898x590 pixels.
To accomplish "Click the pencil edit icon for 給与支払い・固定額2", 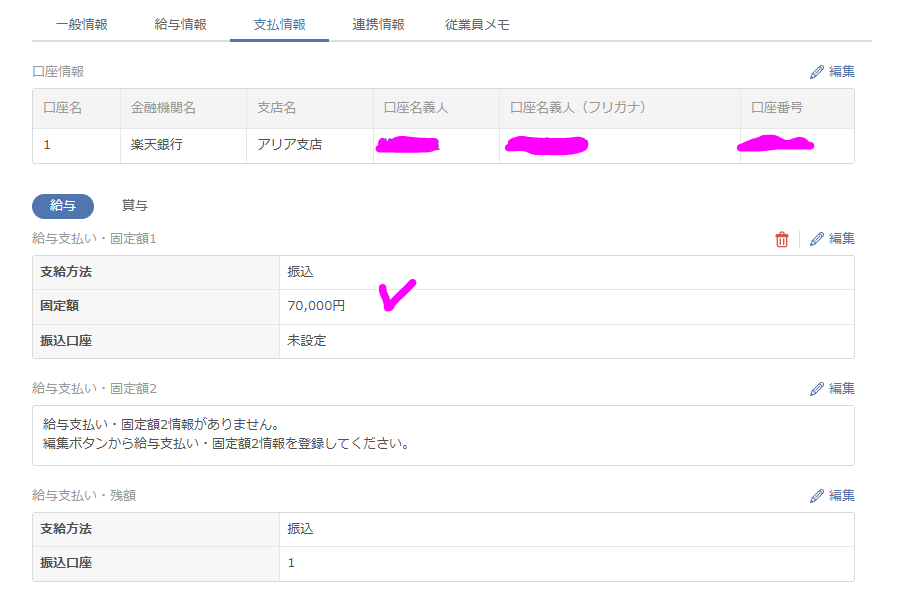I will tap(817, 388).
